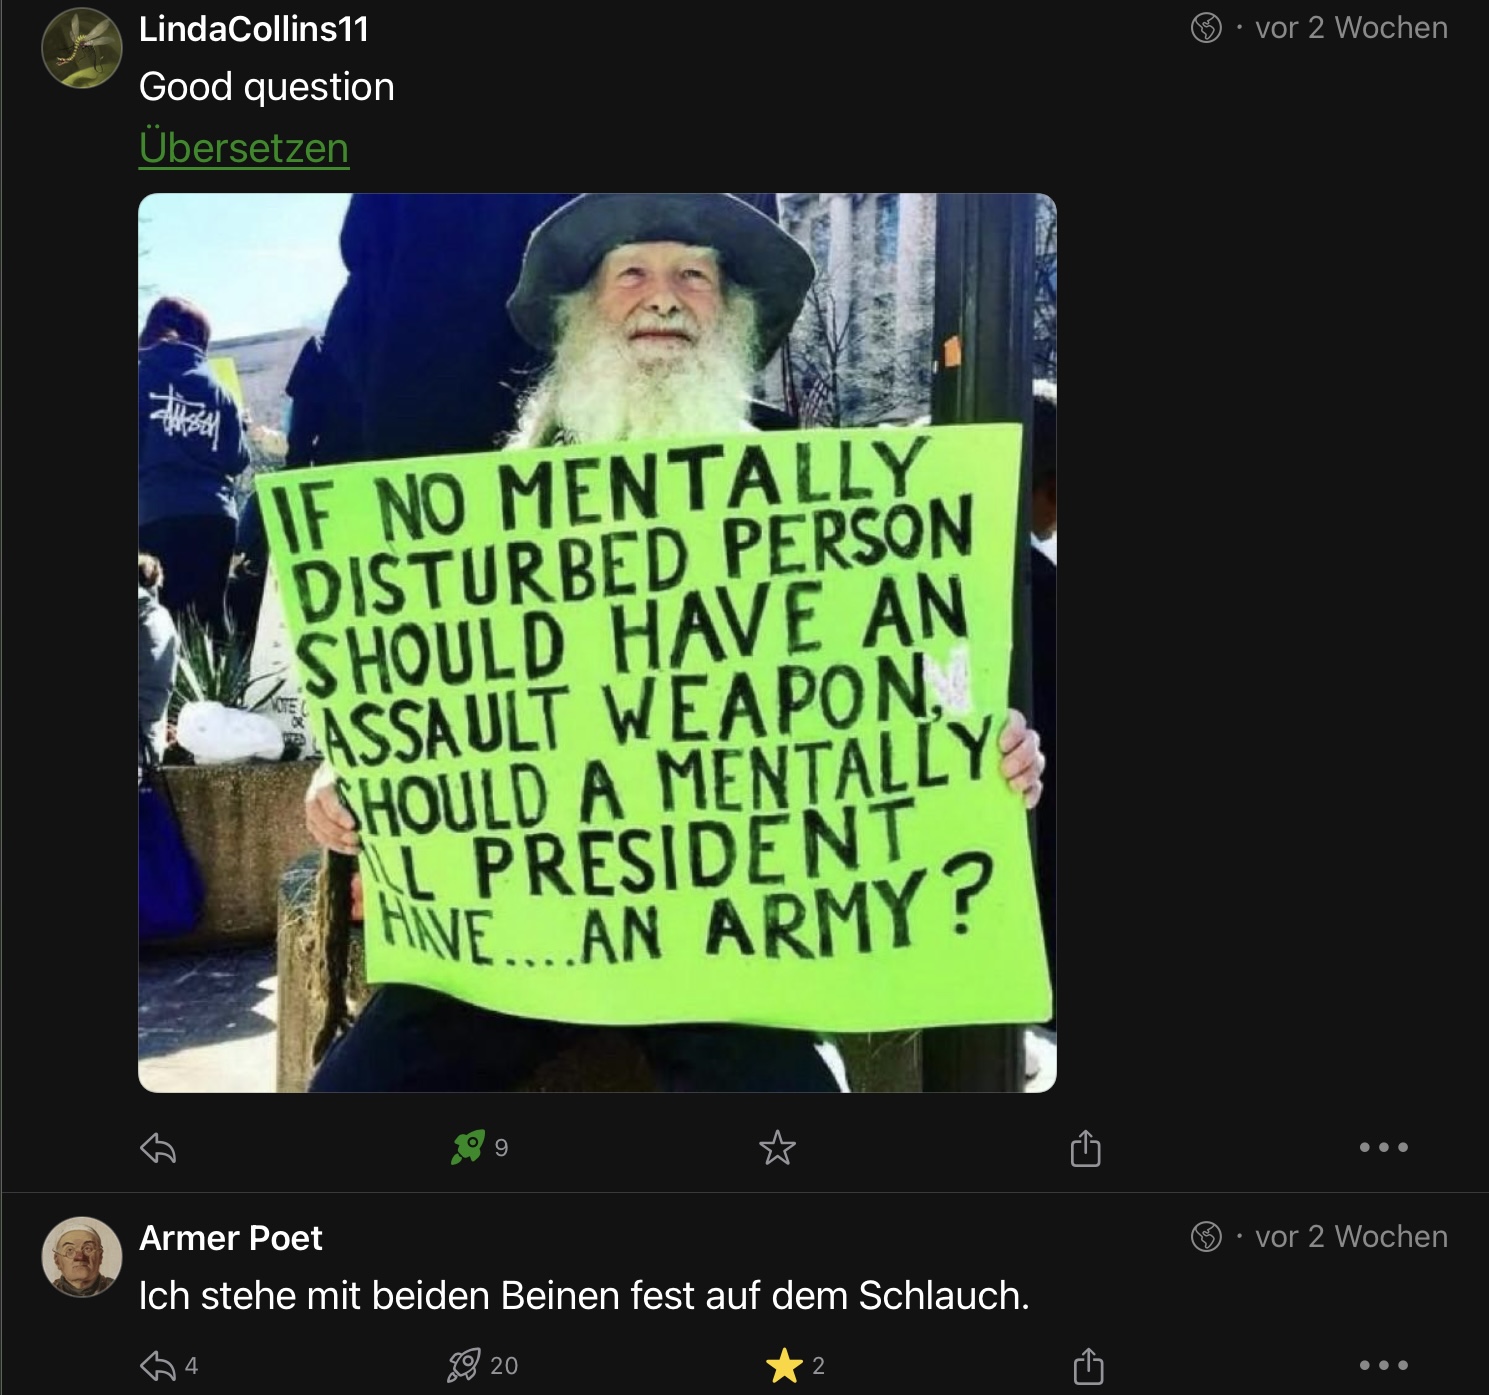Share LindaCollins11's post

[x=1085, y=1148]
